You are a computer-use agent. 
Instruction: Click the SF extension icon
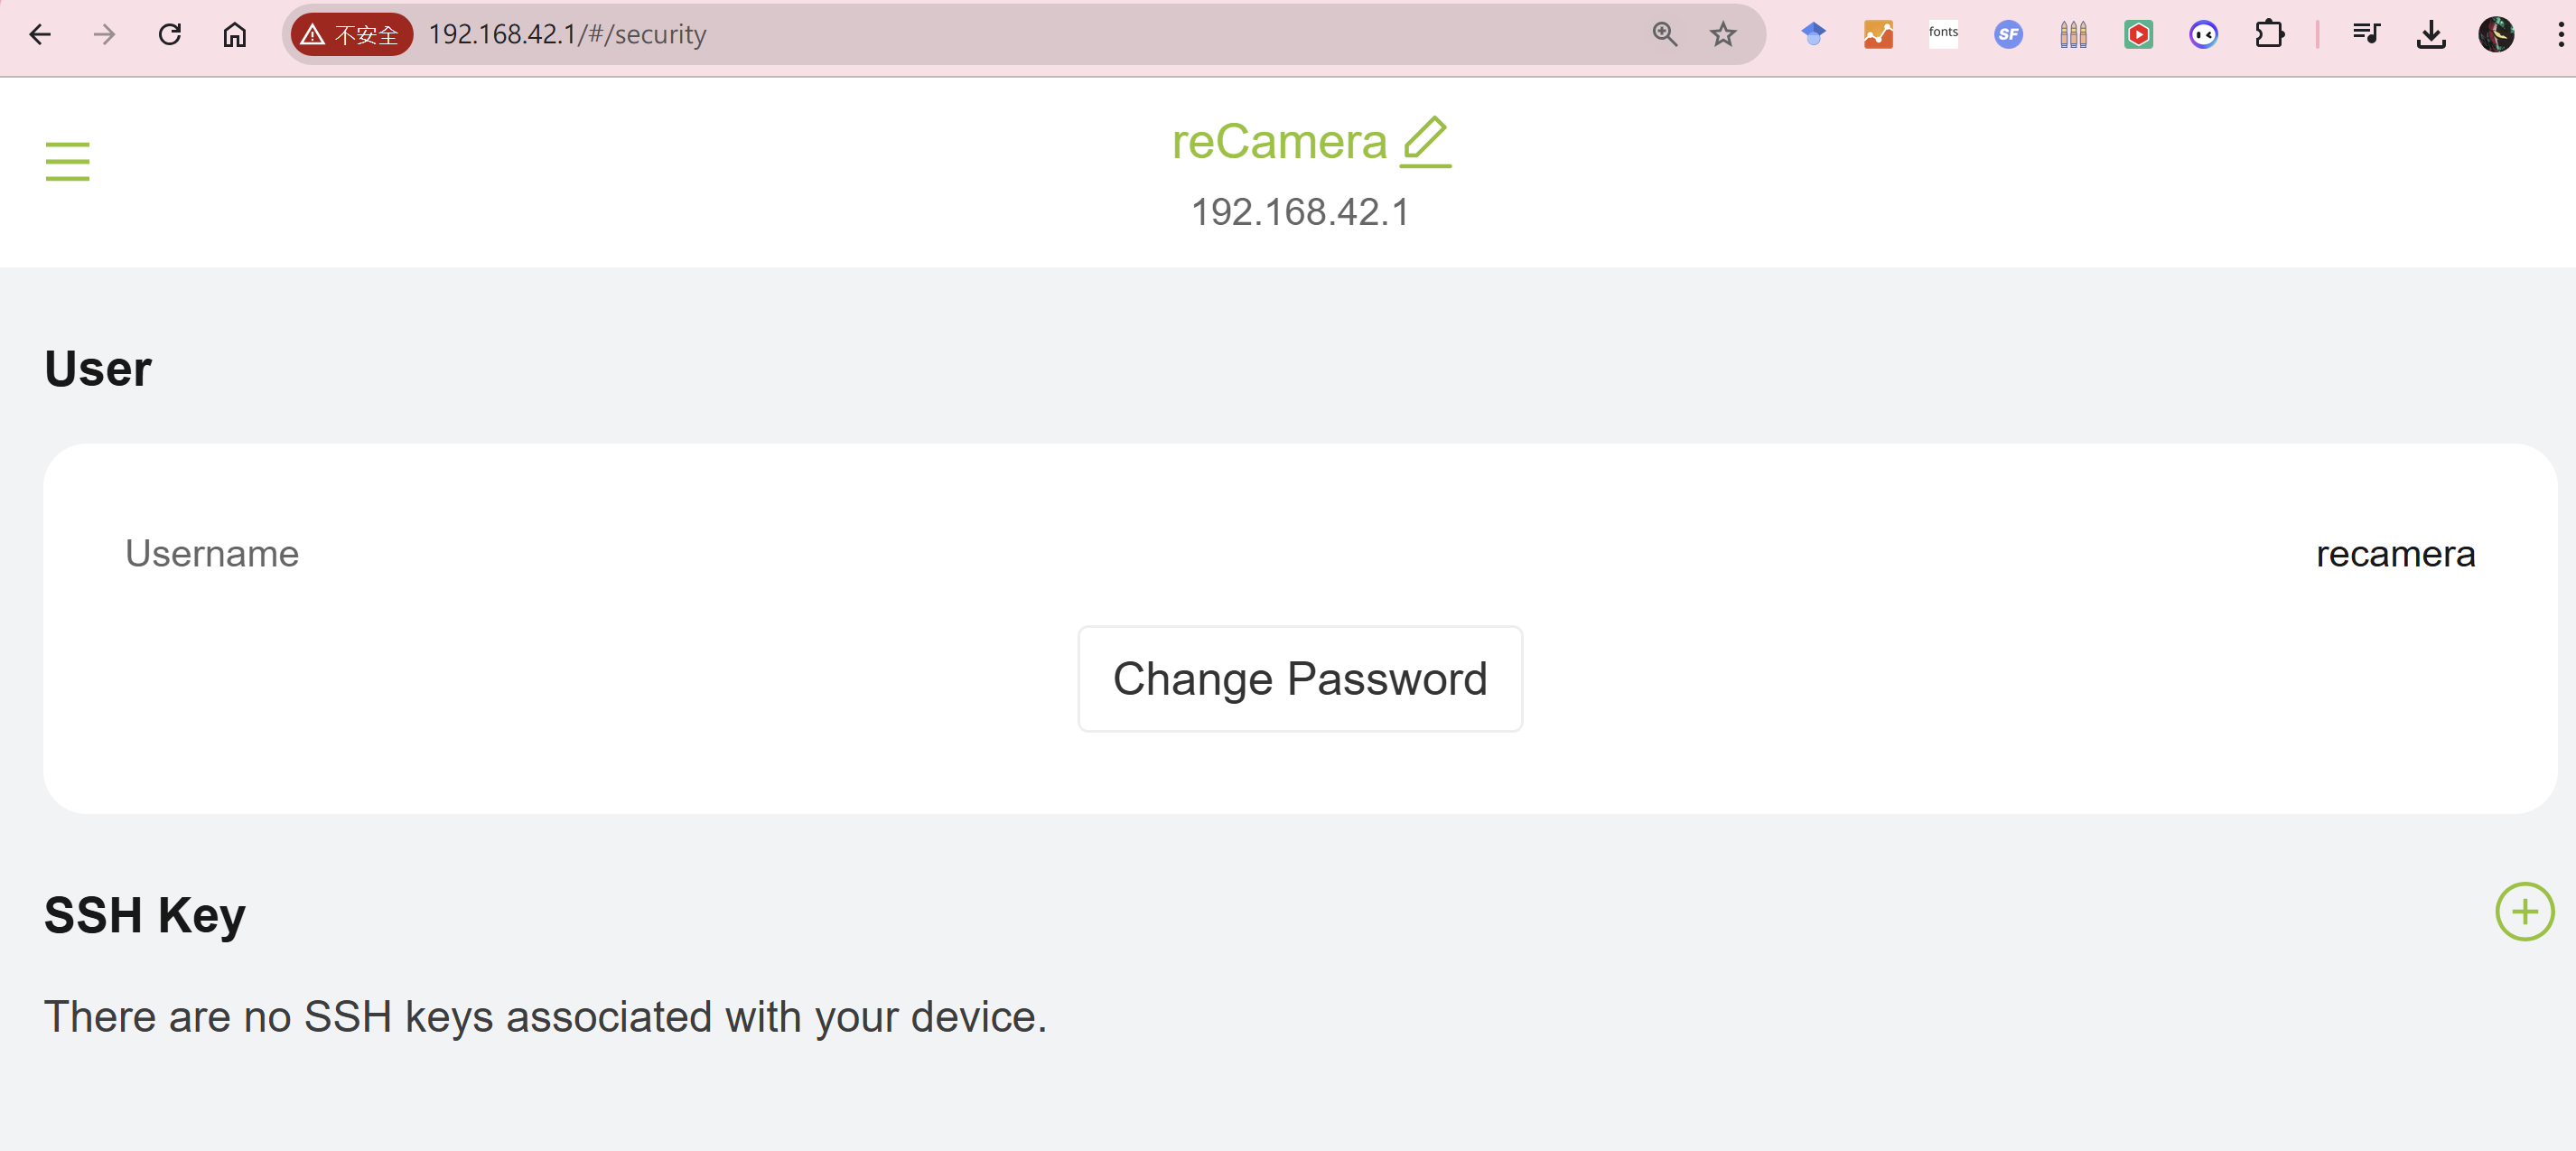(x=2008, y=35)
